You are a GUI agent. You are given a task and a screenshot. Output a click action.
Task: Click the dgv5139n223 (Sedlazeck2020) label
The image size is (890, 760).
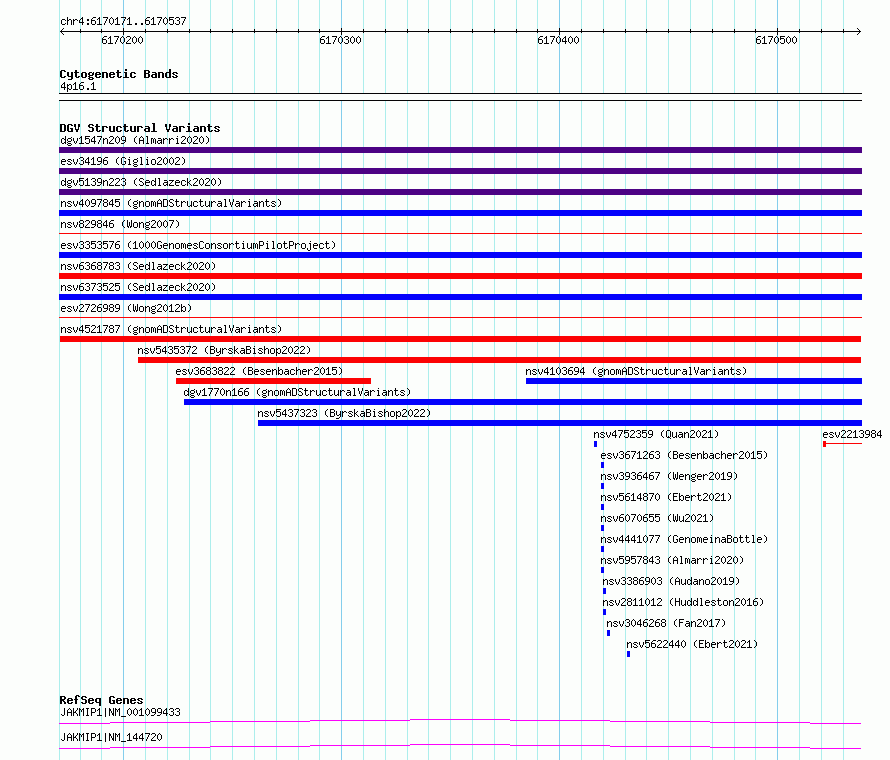tap(141, 182)
